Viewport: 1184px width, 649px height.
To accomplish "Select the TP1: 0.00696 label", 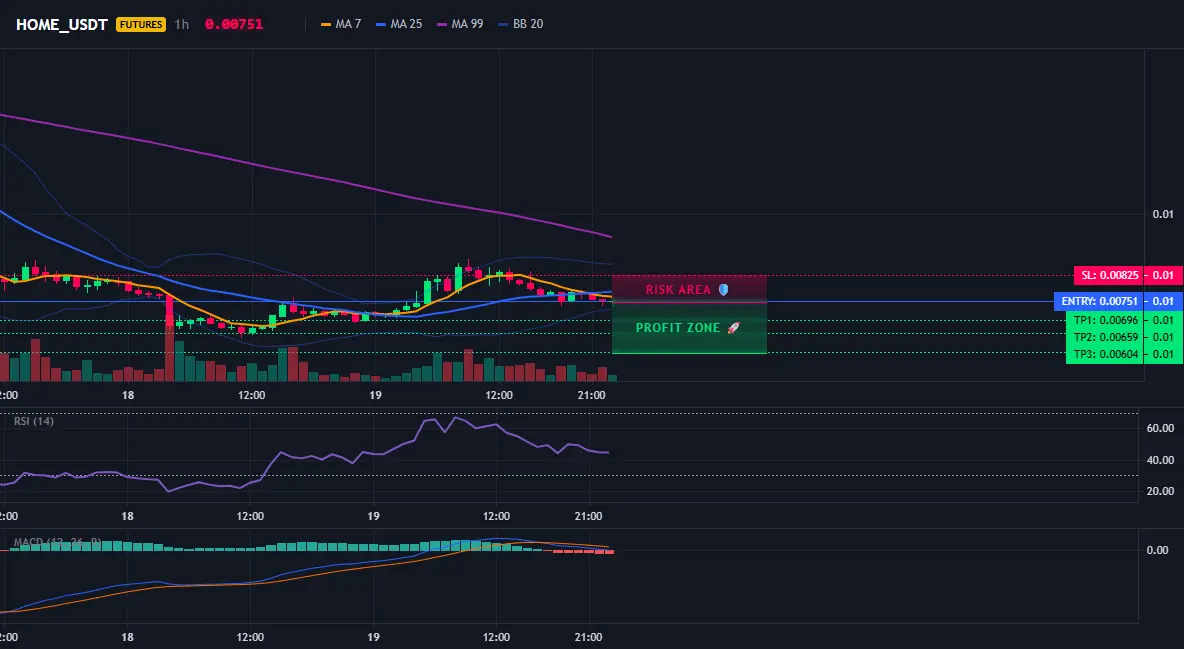I will [1105, 320].
